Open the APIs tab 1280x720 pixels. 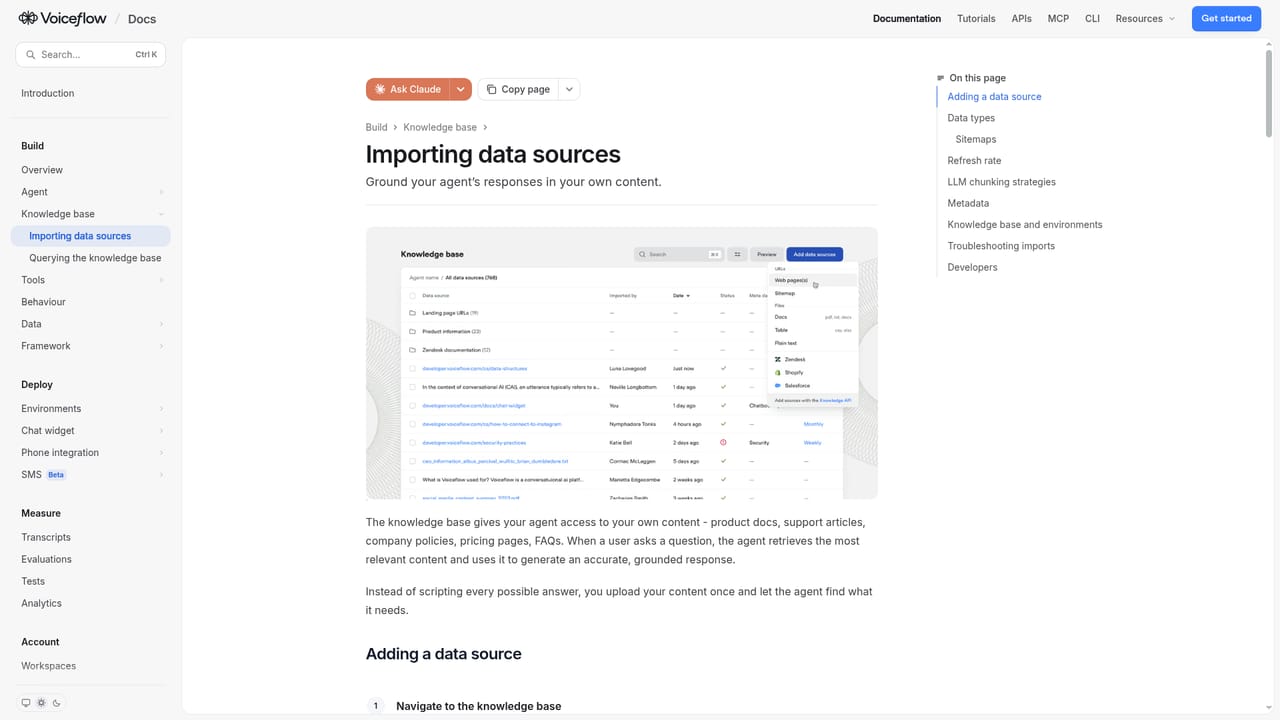(x=1021, y=18)
